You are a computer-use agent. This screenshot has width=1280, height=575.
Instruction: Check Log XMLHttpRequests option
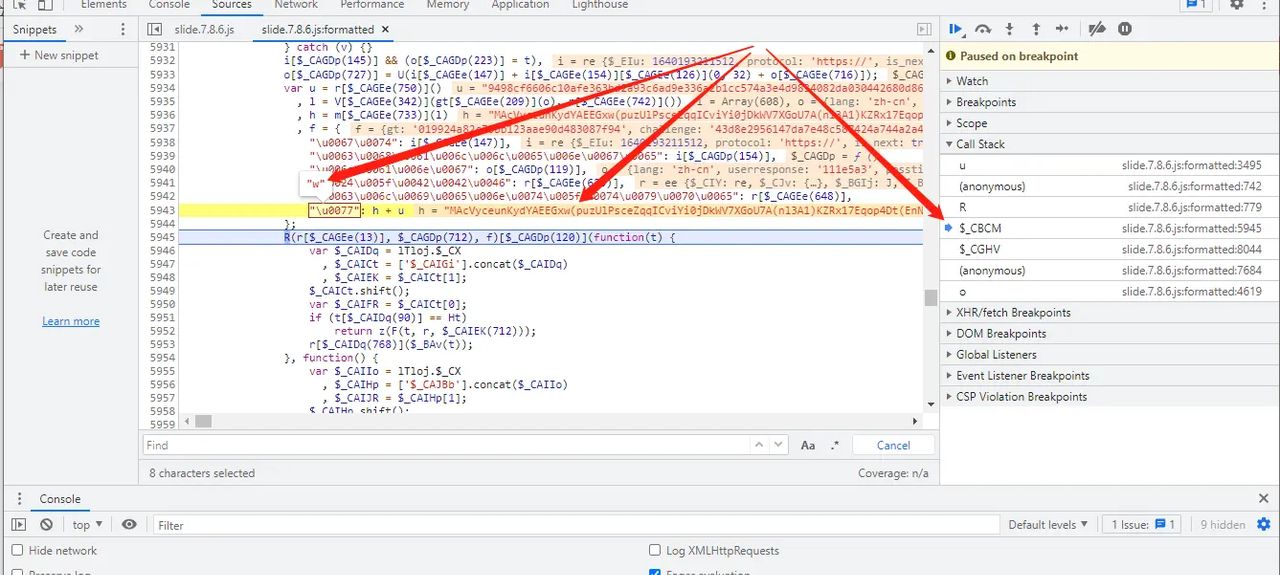655,551
